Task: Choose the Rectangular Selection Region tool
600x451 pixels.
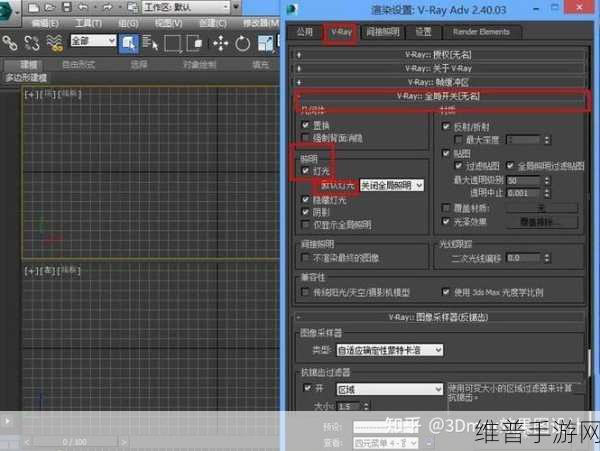Action: pos(173,43)
